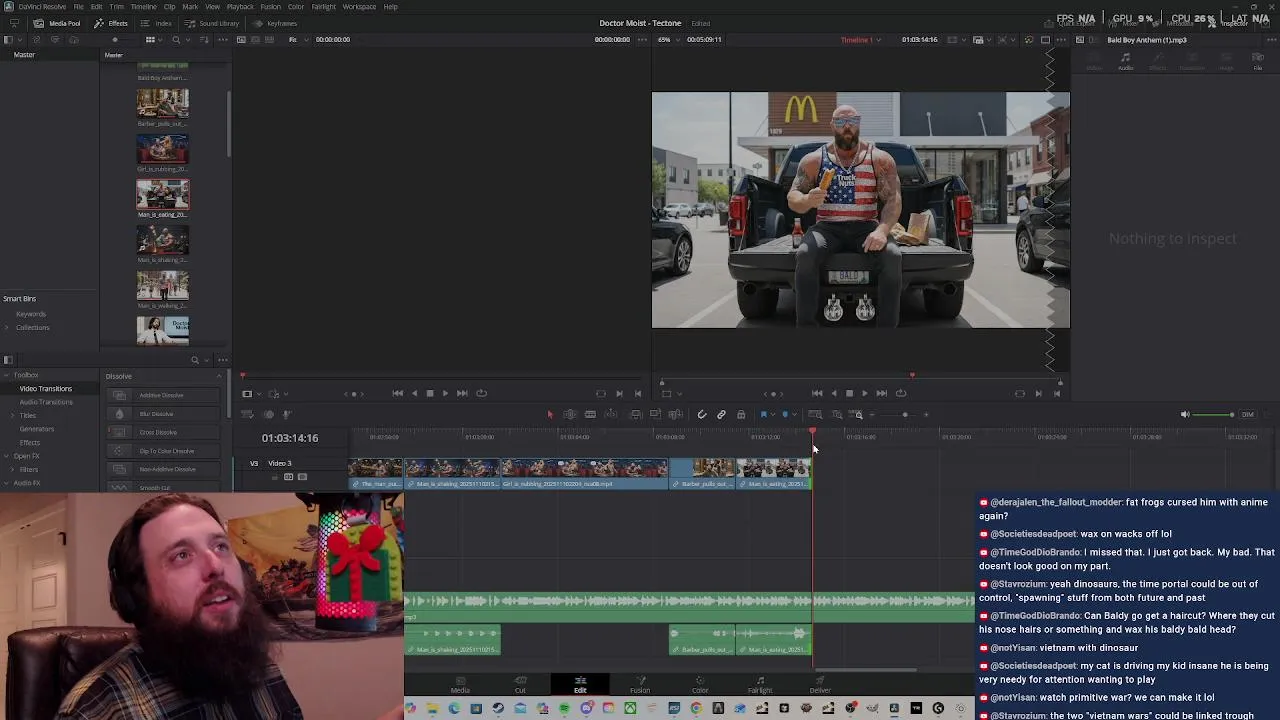Open the Timeline menu
Screen dimensions: 1280x720
(143, 7)
